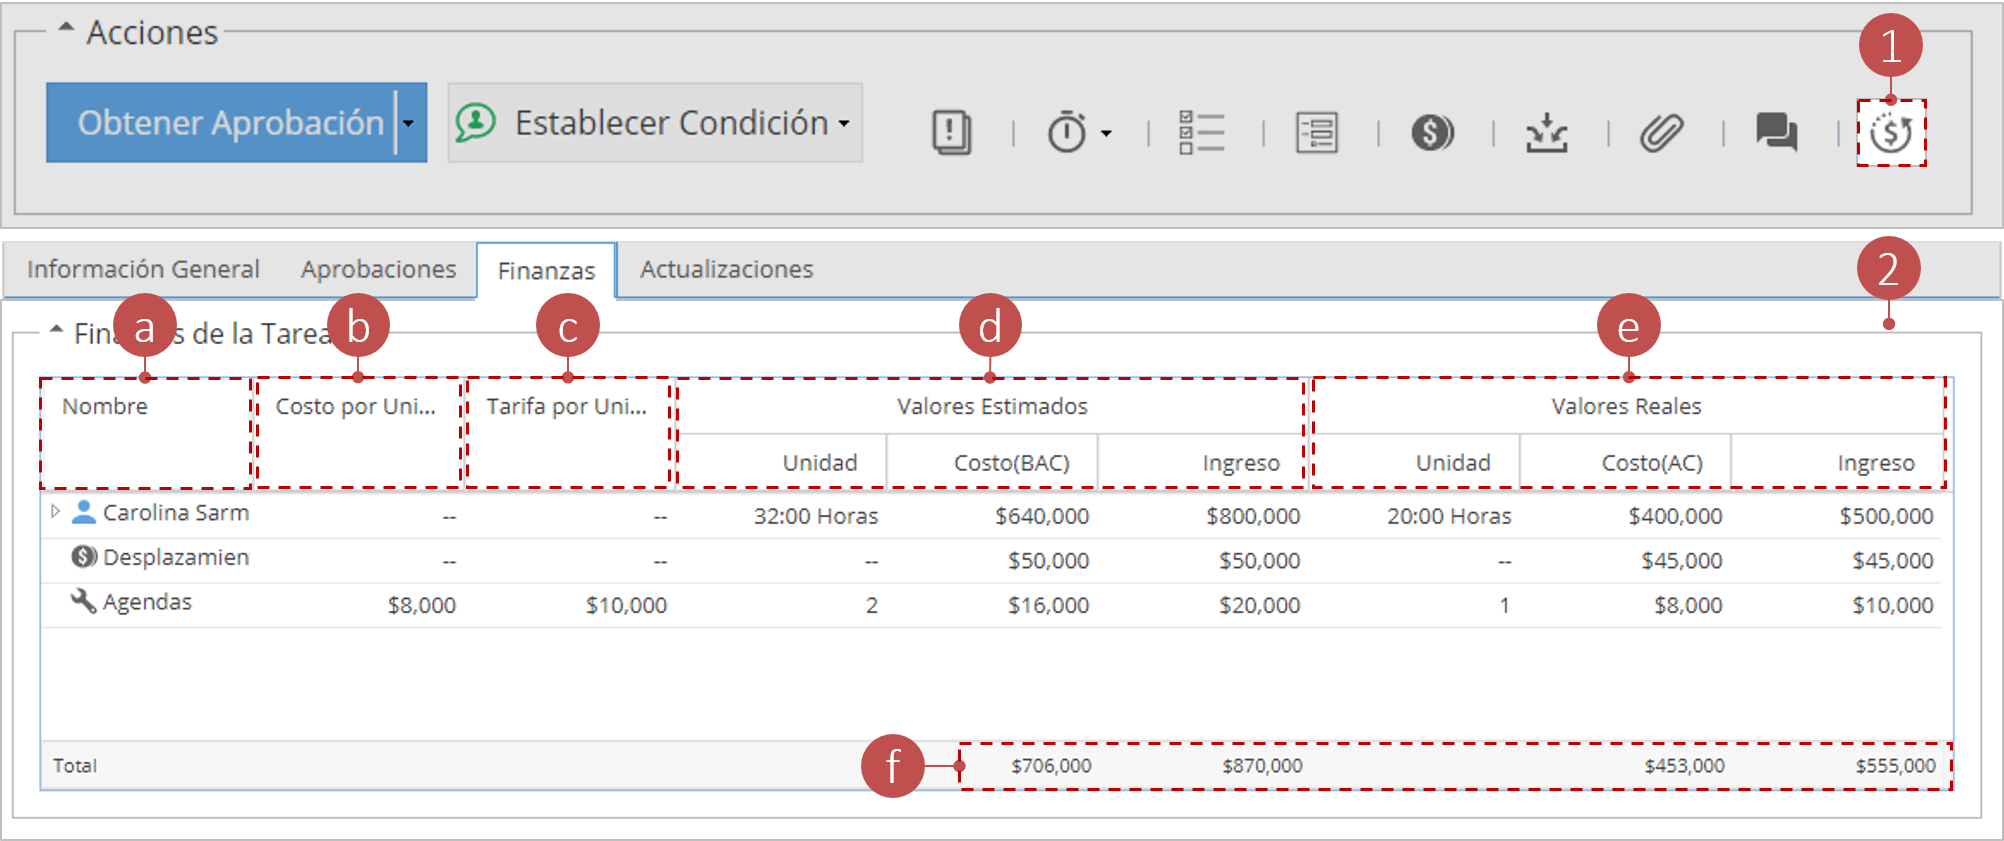Click the checklist icon in toolbar
The width and height of the screenshot is (2004, 841).
point(1201,132)
